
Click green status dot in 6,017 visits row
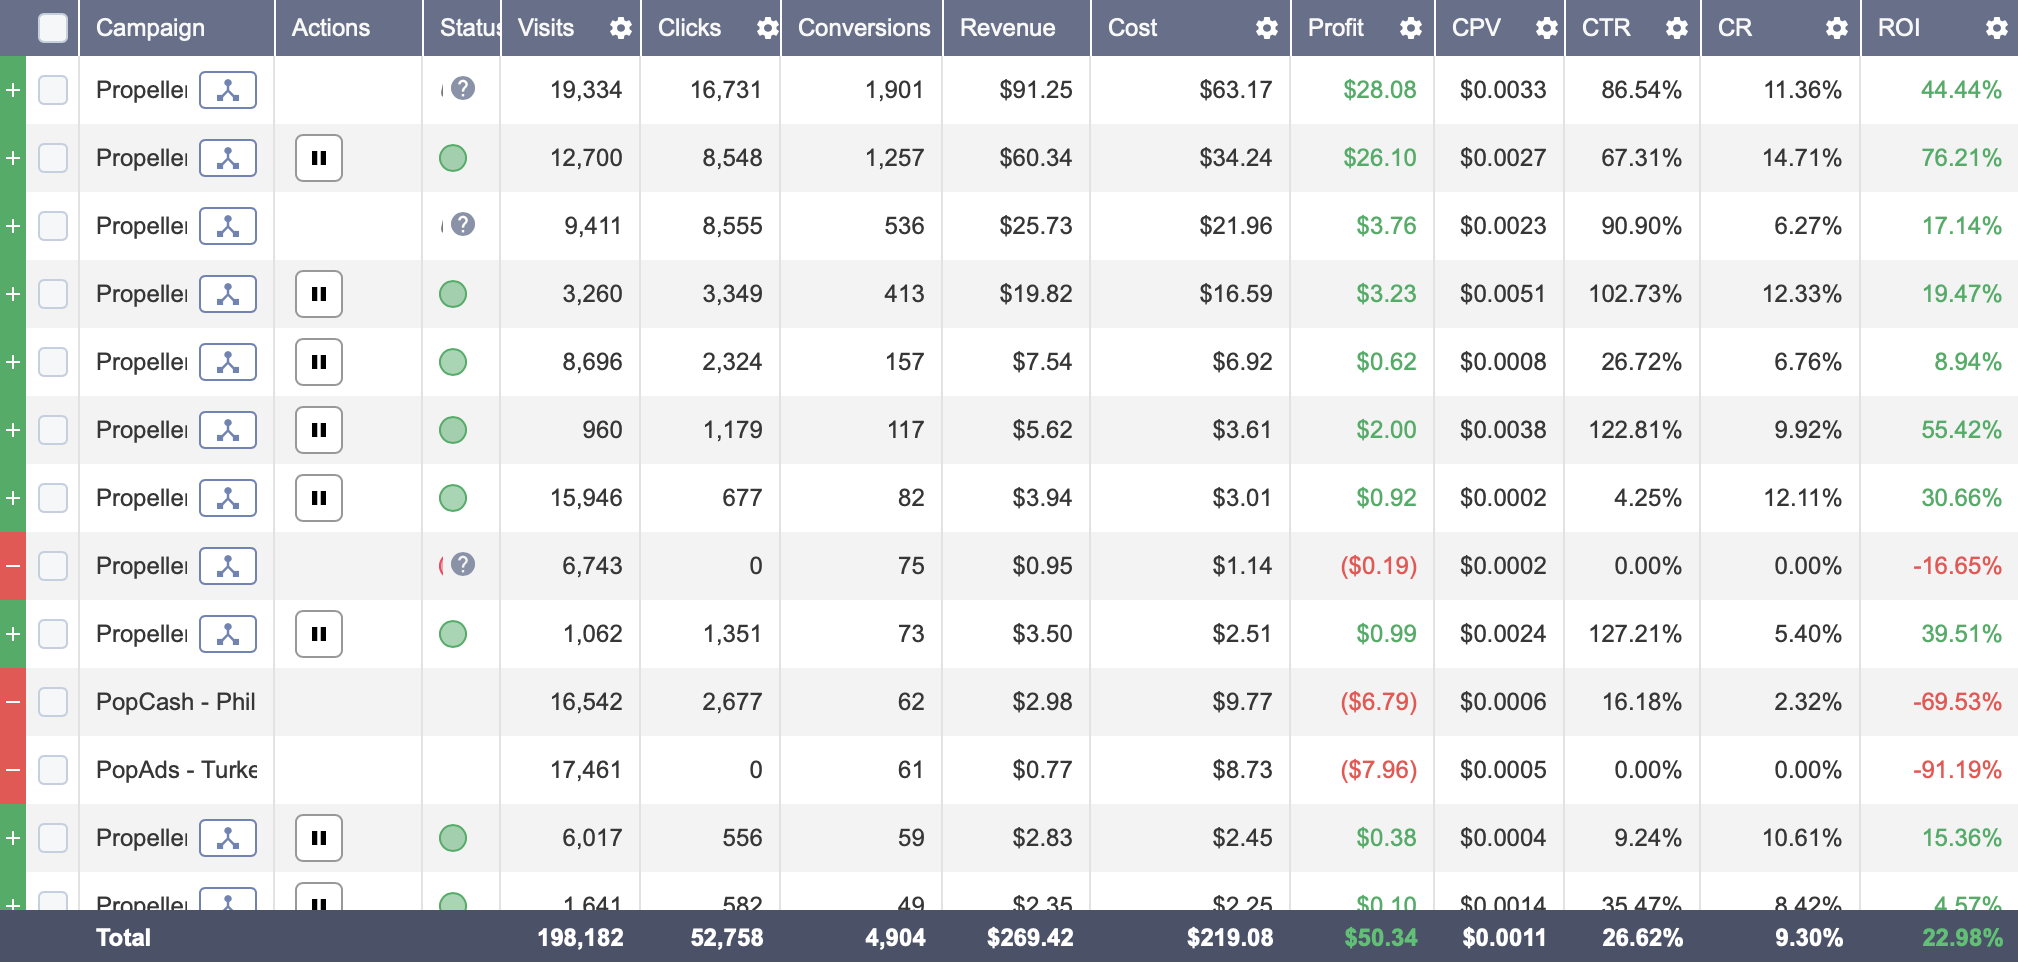coord(453,838)
